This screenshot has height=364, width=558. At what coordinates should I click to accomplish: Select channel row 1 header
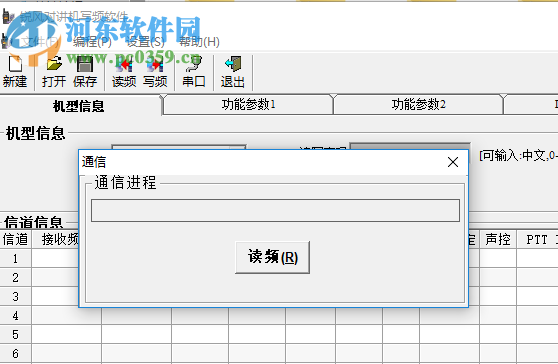click(15, 259)
